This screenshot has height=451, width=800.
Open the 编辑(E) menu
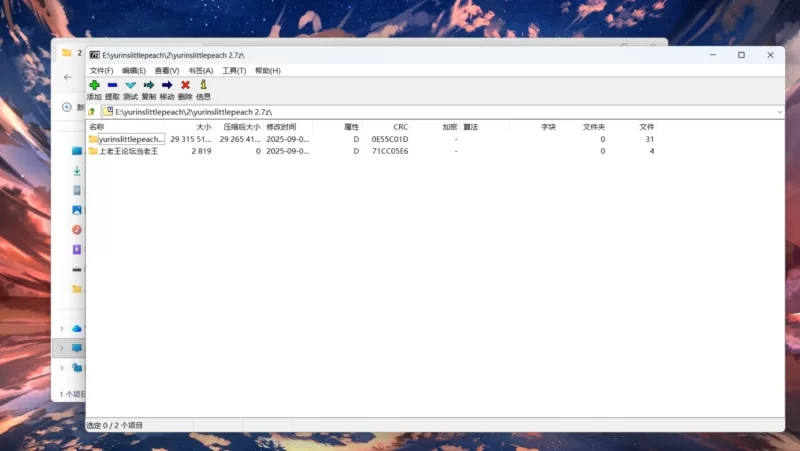134,71
